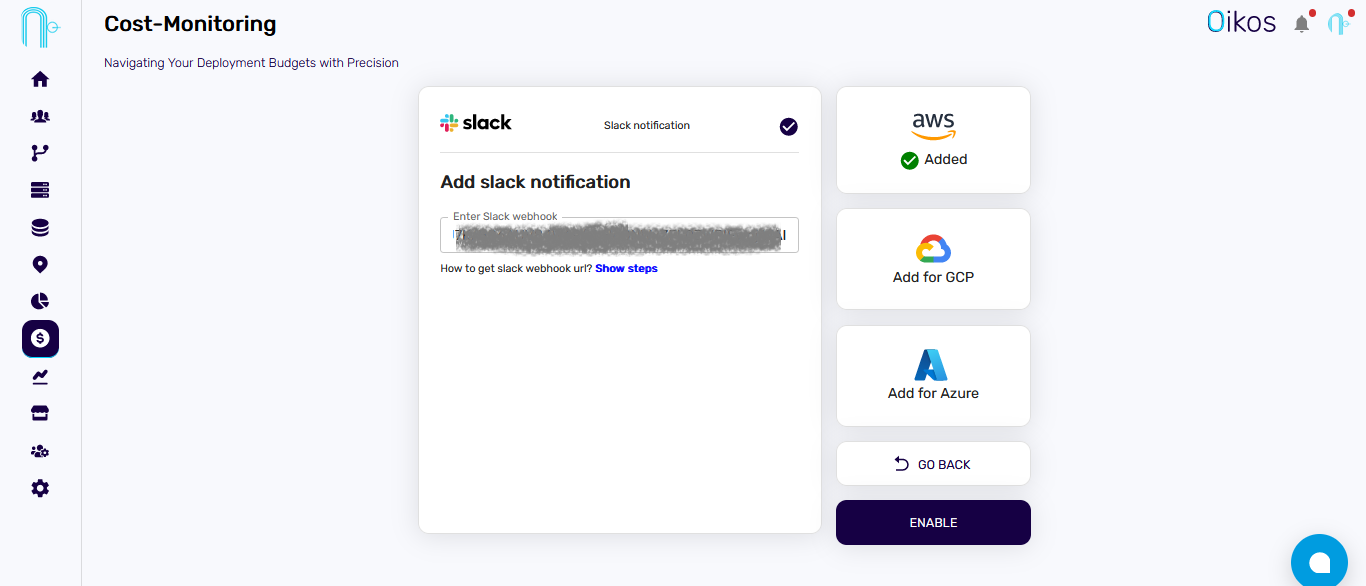Choose Add for Azure
The height and width of the screenshot is (586, 1366).
(x=932, y=376)
